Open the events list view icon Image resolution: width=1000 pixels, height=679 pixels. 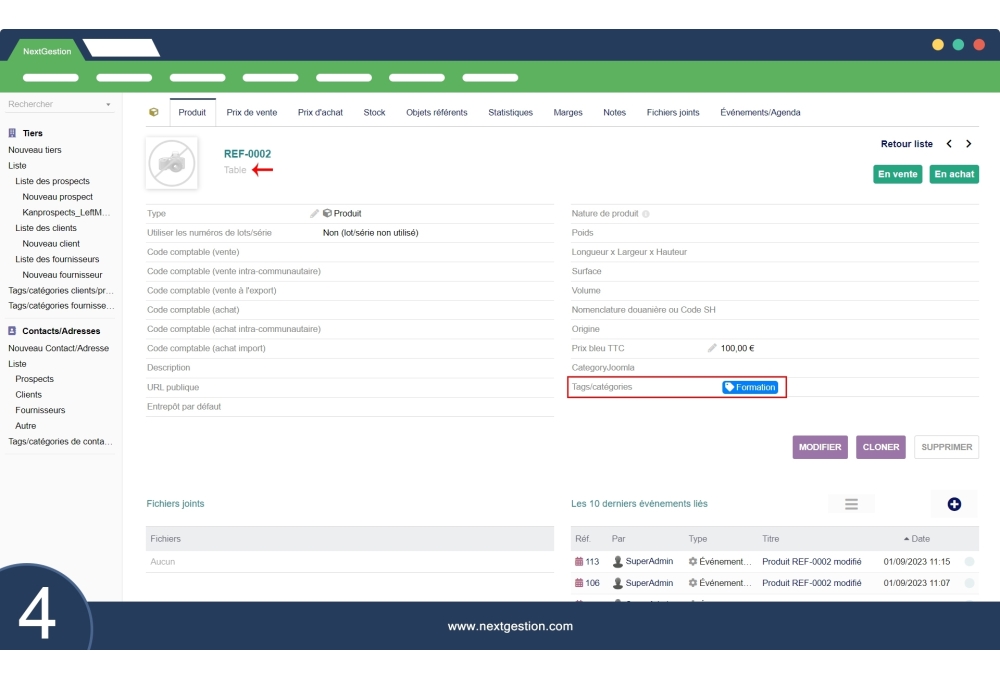(851, 503)
